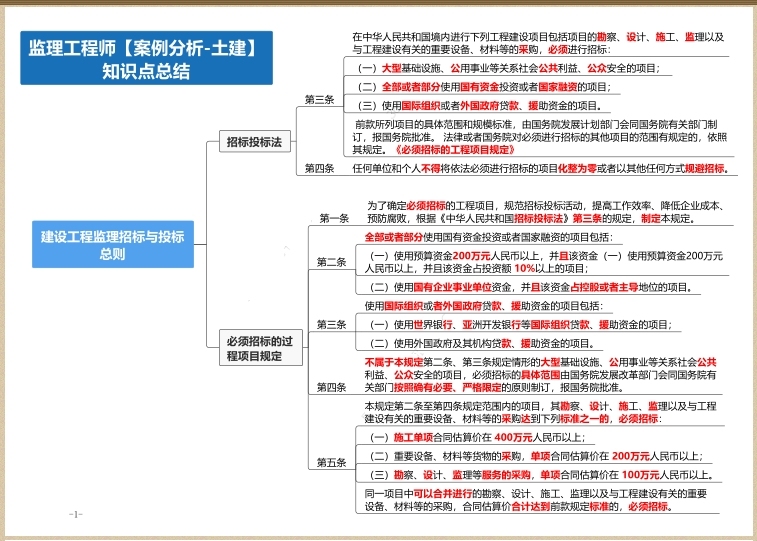
Task: Select the 招标投标法 branch node
Action: [x=254, y=142]
